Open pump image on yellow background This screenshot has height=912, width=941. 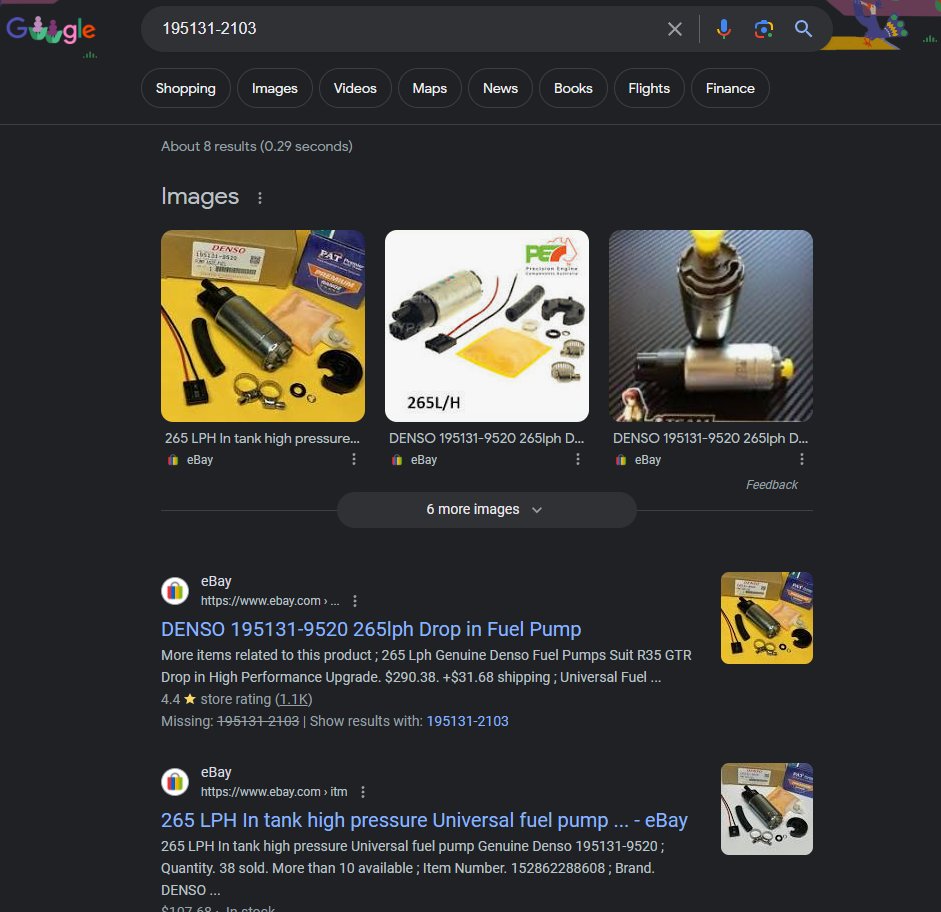coord(263,326)
